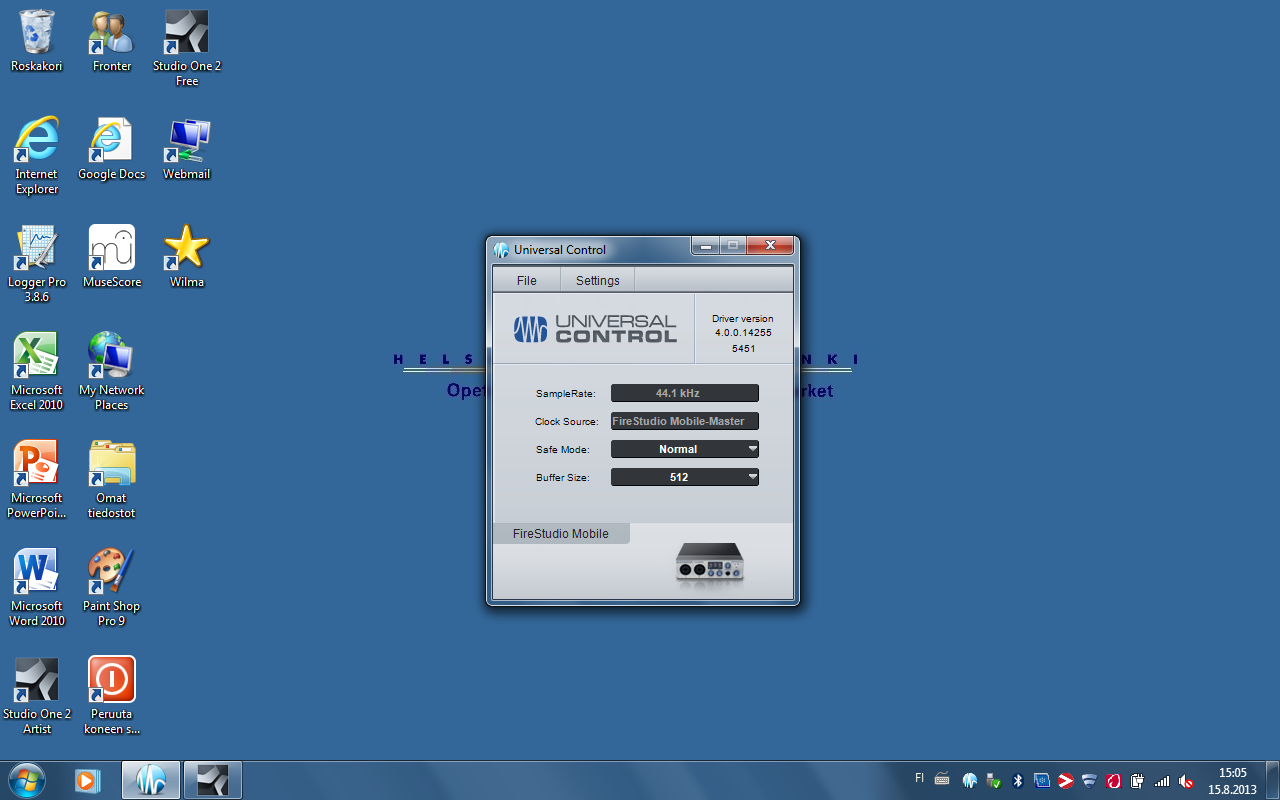Expand the Safe Mode dropdown set to Normal
The height and width of the screenshot is (800, 1280).
coord(685,449)
